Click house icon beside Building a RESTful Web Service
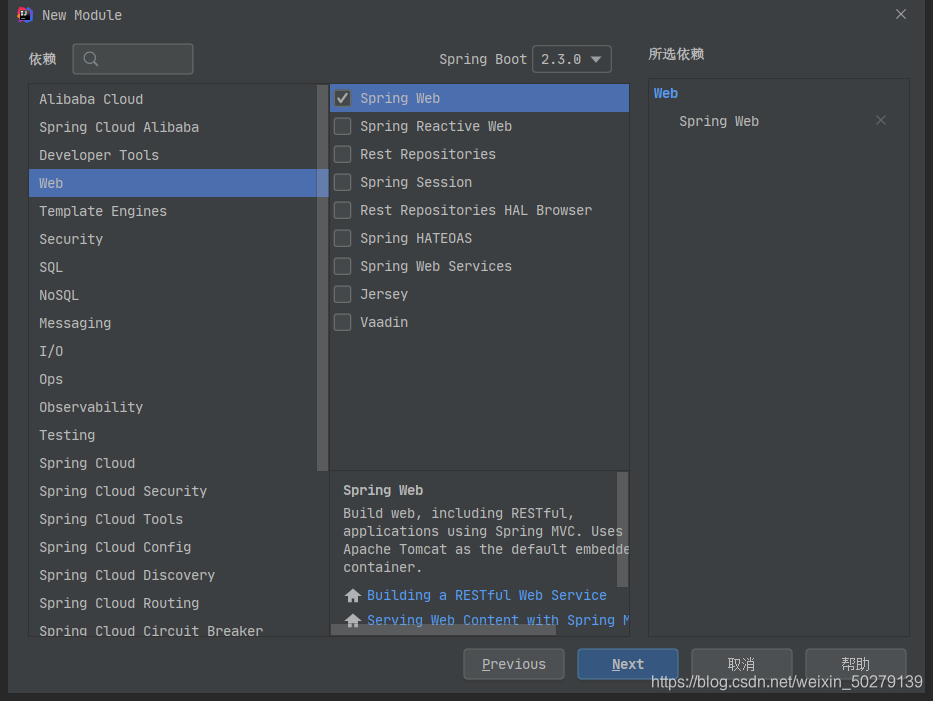The height and width of the screenshot is (701, 933). pyautogui.click(x=353, y=595)
